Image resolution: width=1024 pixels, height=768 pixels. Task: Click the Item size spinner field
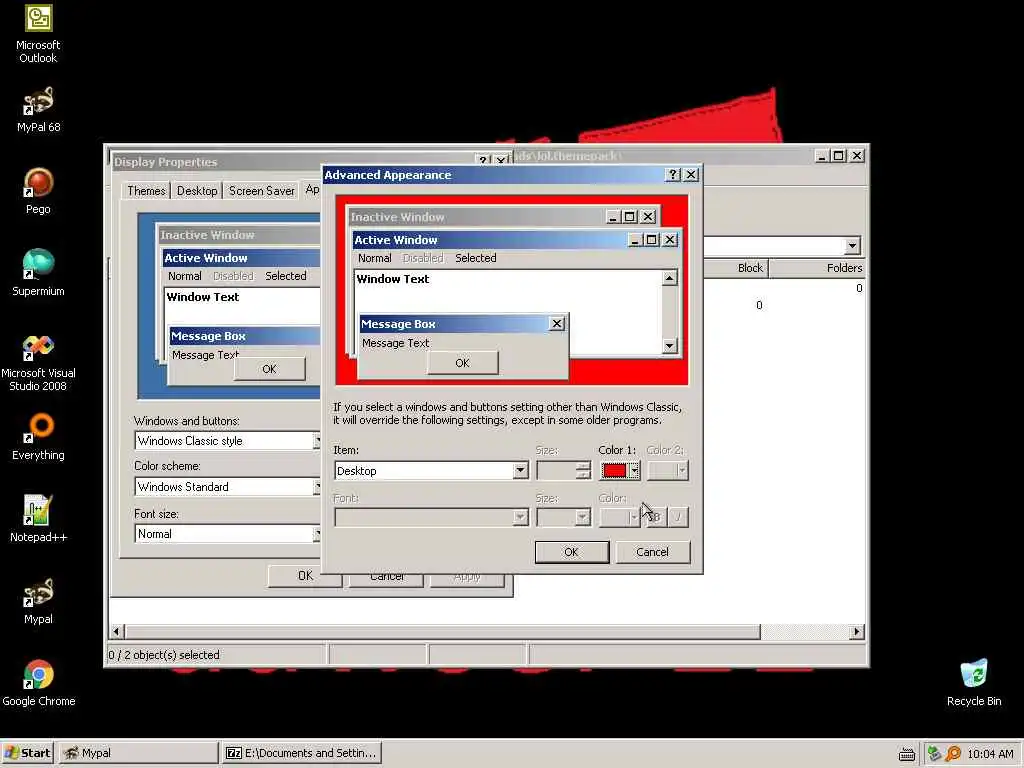click(564, 470)
